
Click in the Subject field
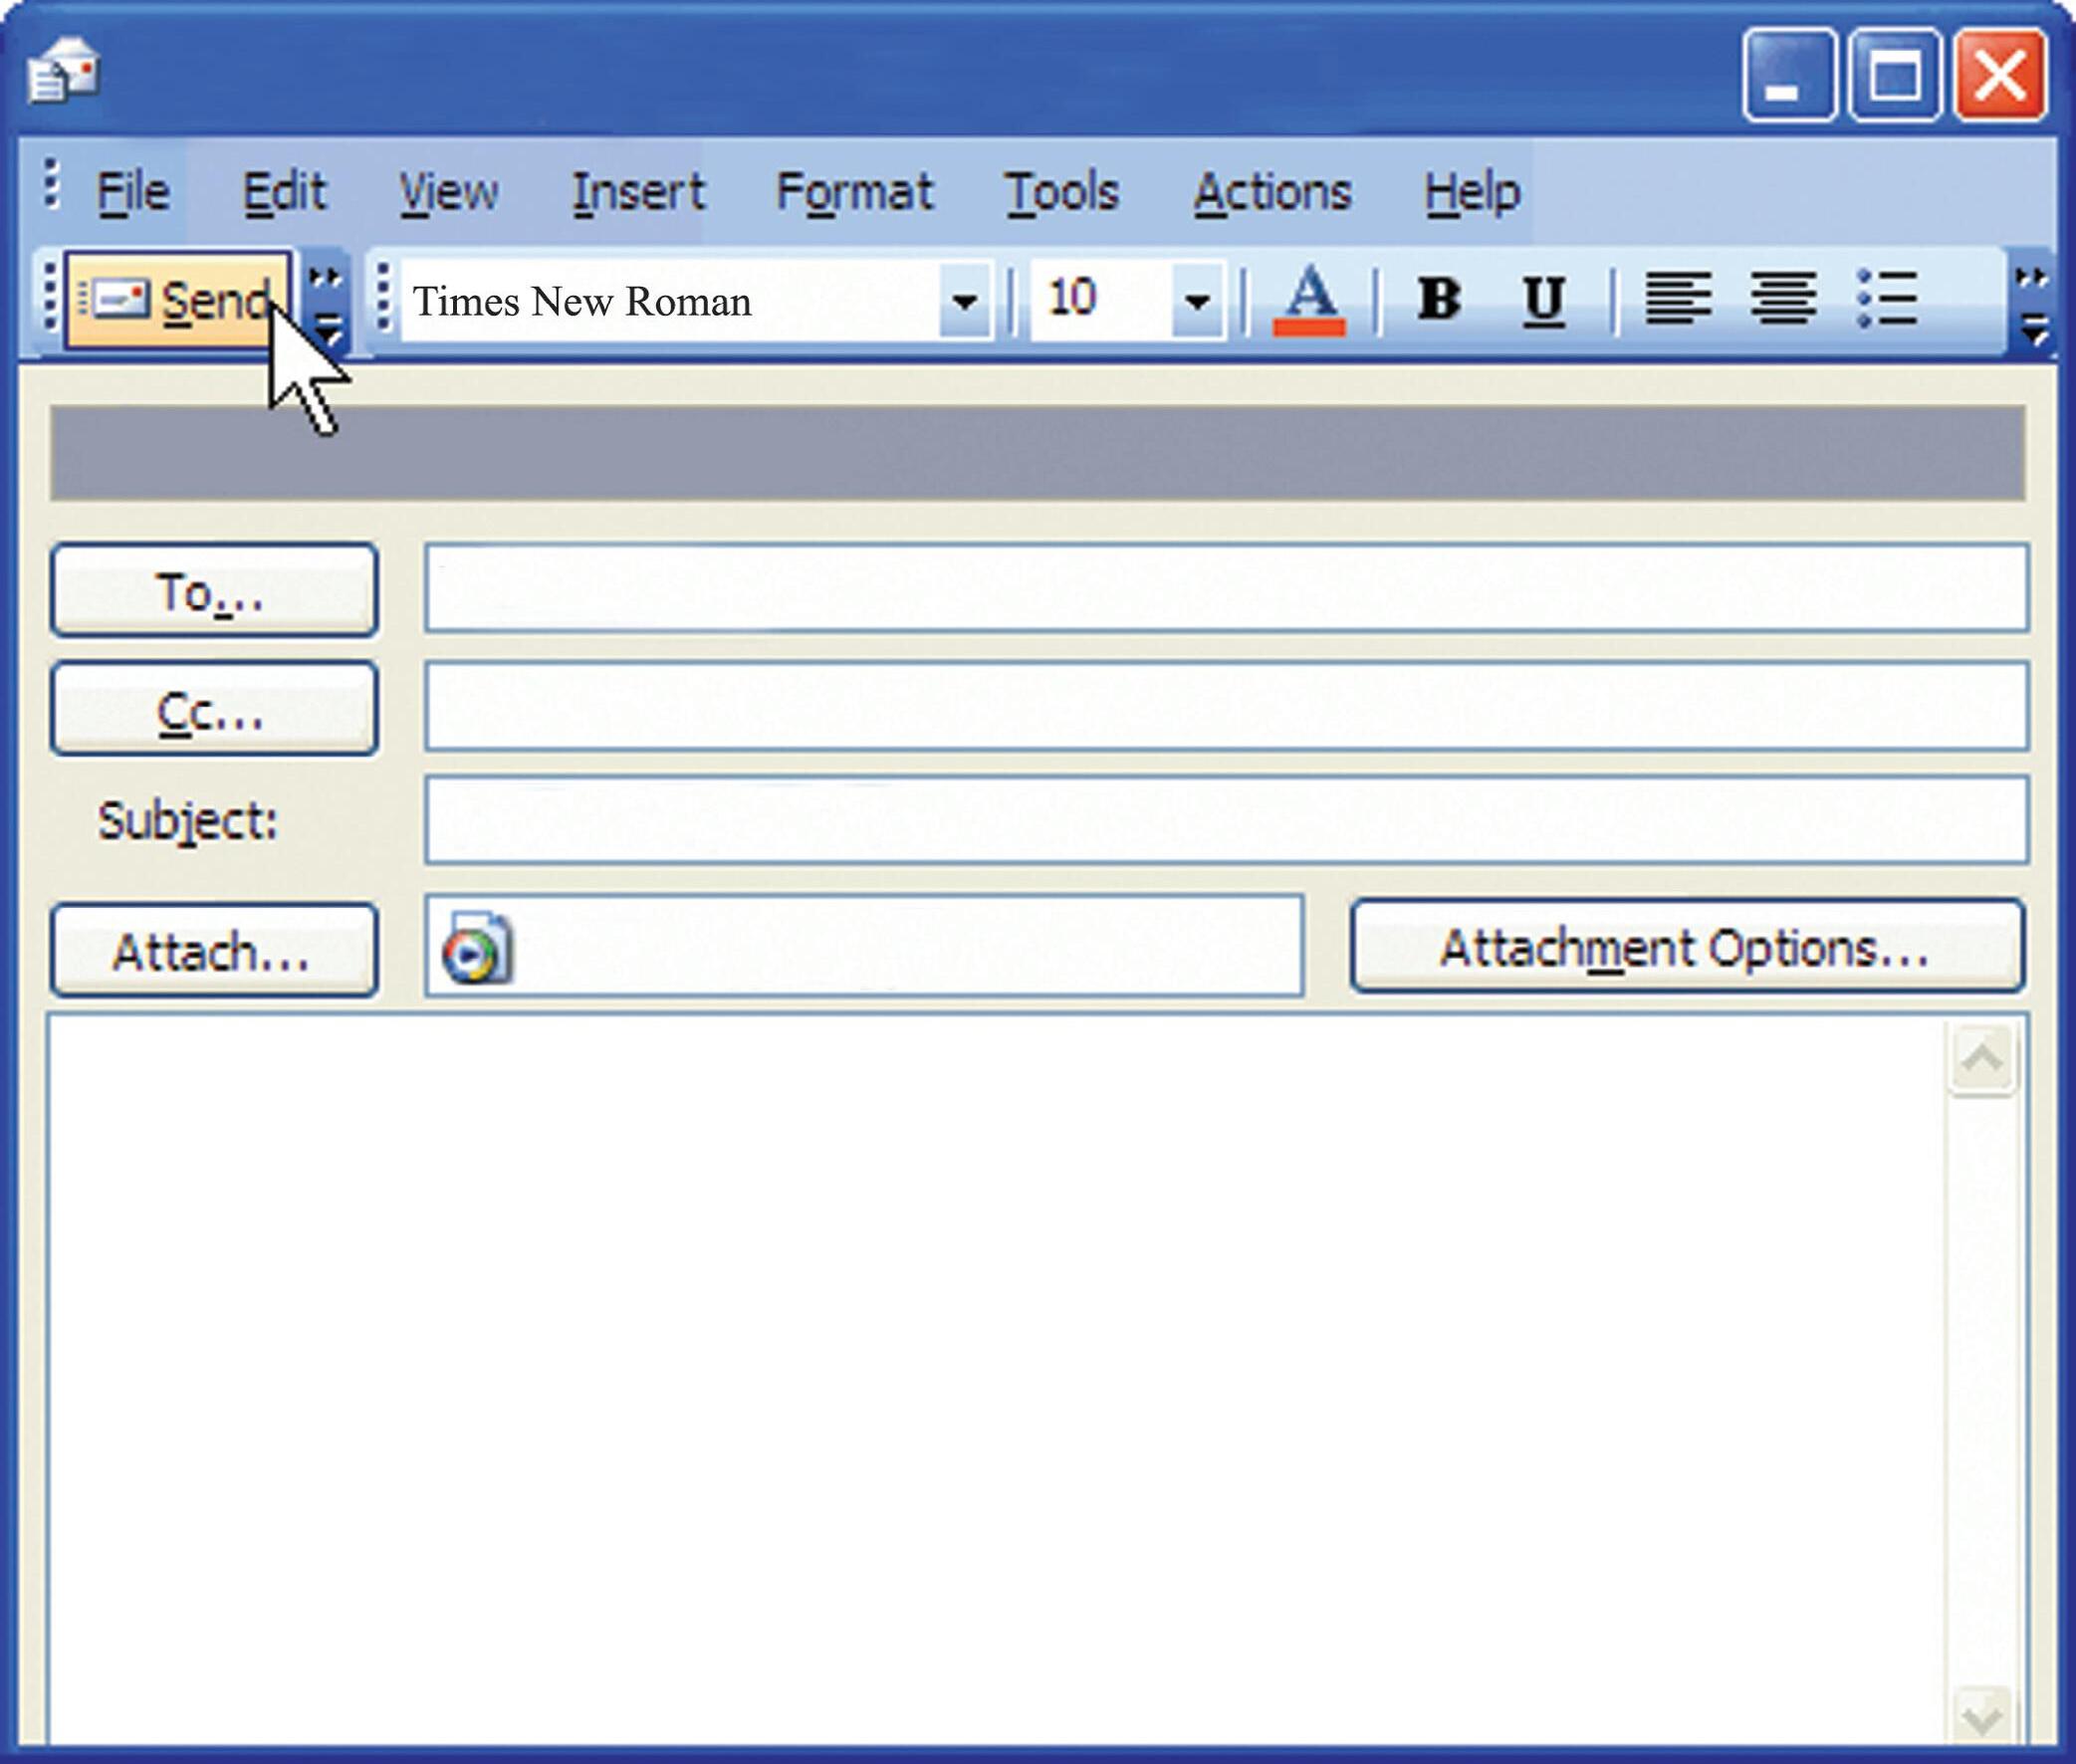1226,819
